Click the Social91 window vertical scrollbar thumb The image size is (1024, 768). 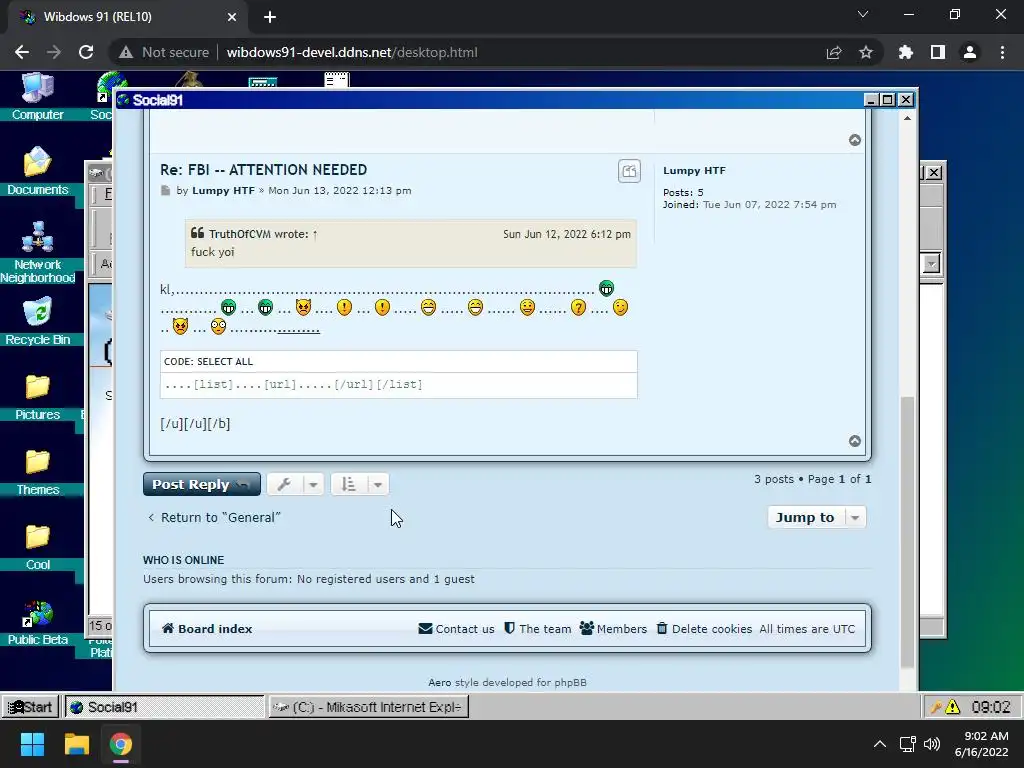tap(907, 532)
